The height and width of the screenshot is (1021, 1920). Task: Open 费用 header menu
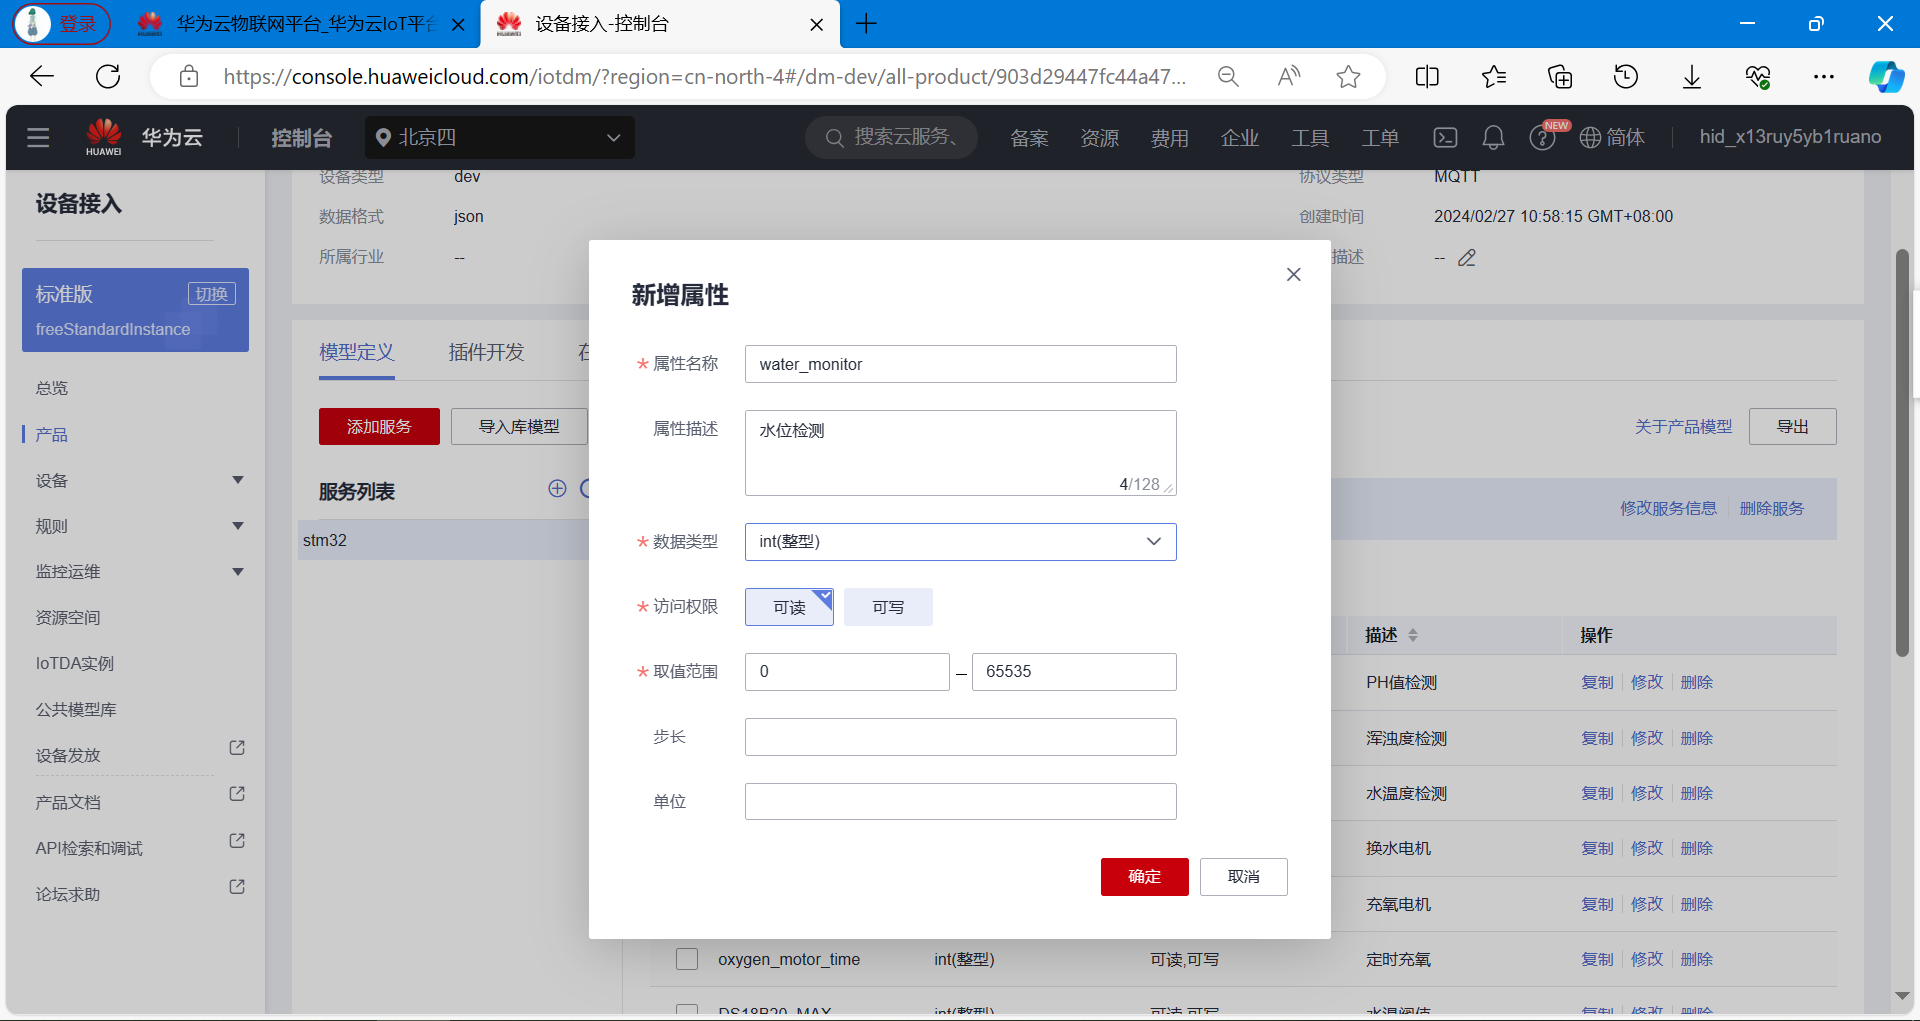[1169, 138]
